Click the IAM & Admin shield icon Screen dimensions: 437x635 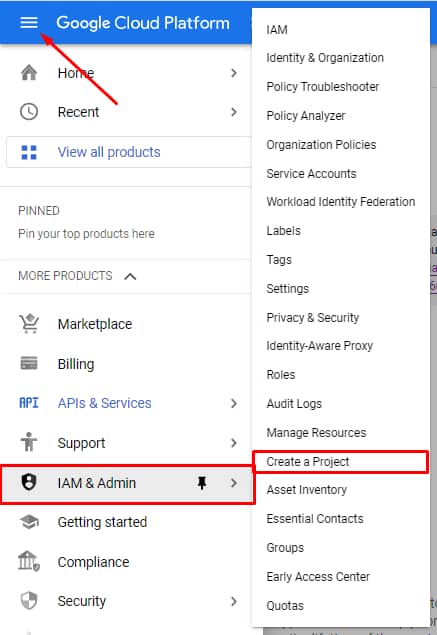29,482
